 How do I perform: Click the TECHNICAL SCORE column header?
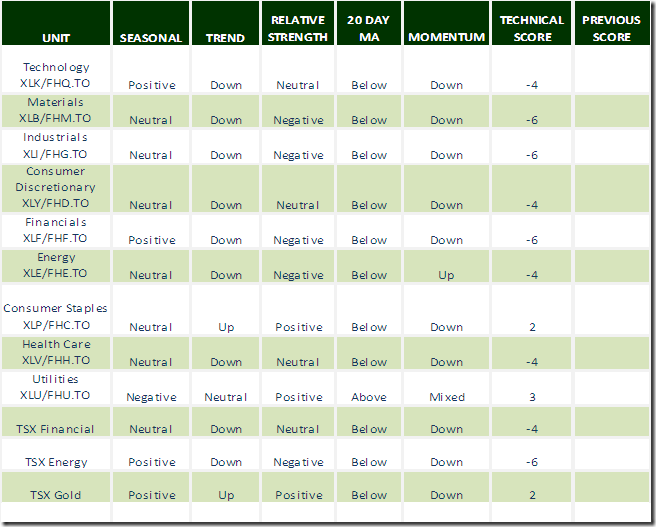tap(532, 29)
